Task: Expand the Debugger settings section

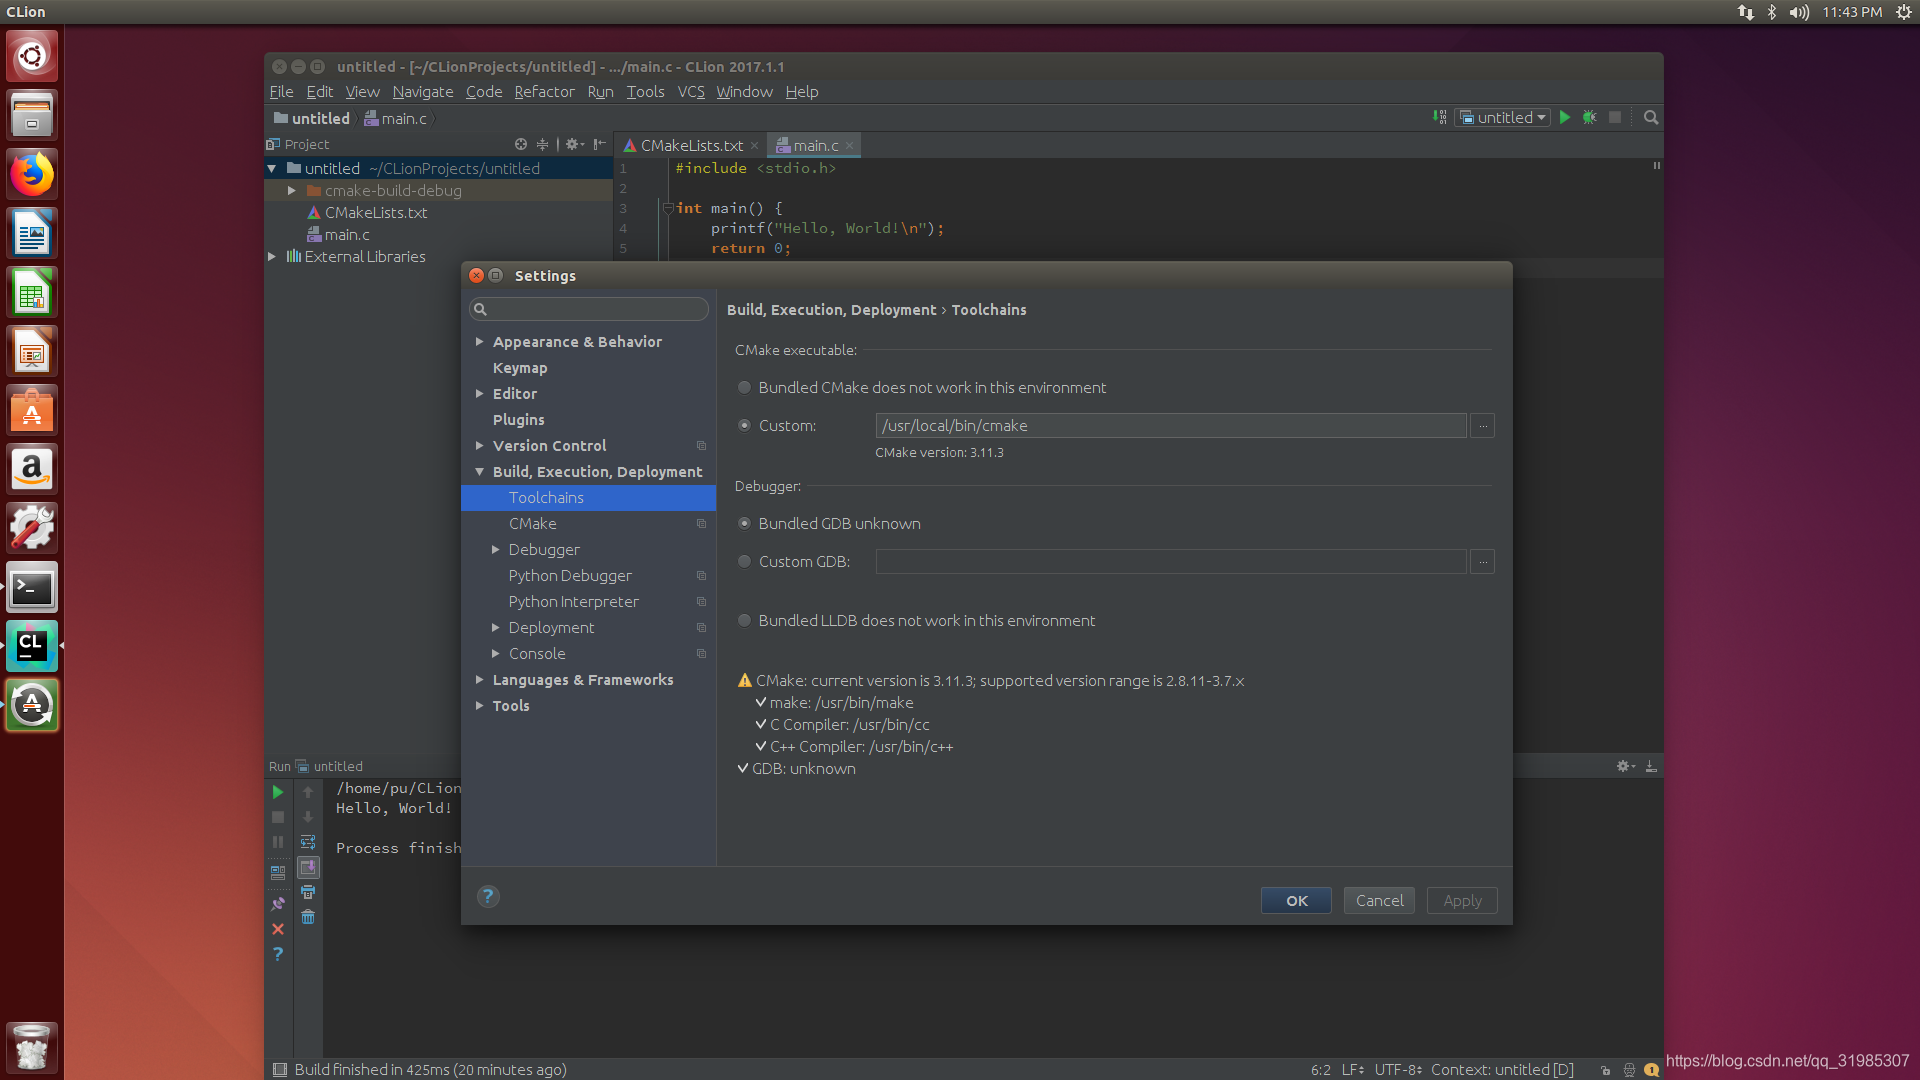Action: pyautogui.click(x=497, y=550)
